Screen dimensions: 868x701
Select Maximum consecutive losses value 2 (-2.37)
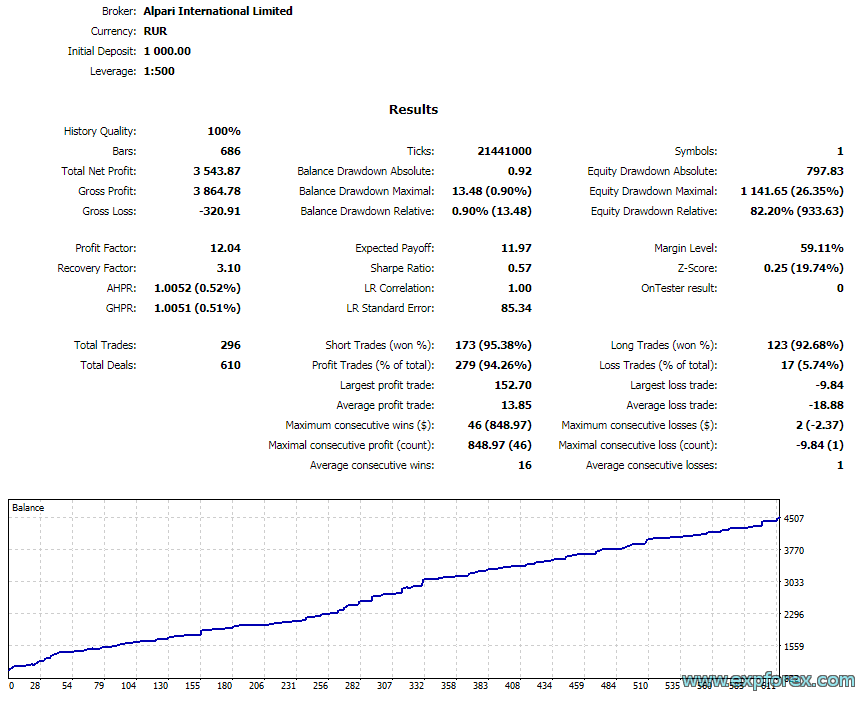point(820,425)
